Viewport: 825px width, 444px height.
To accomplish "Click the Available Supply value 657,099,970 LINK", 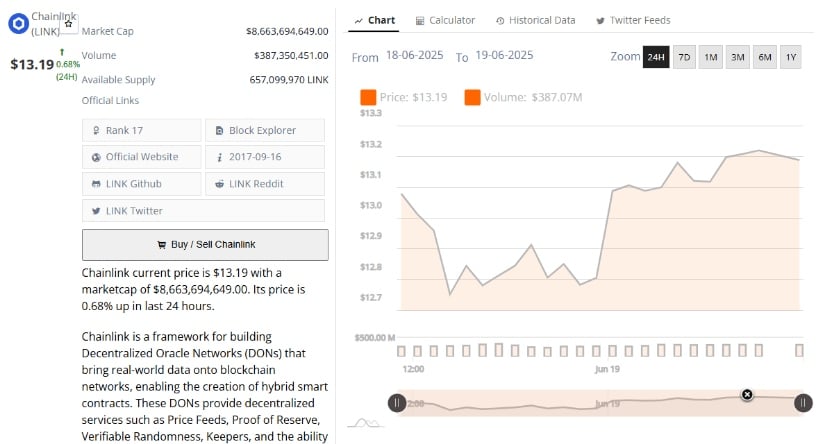I will [x=289, y=80].
